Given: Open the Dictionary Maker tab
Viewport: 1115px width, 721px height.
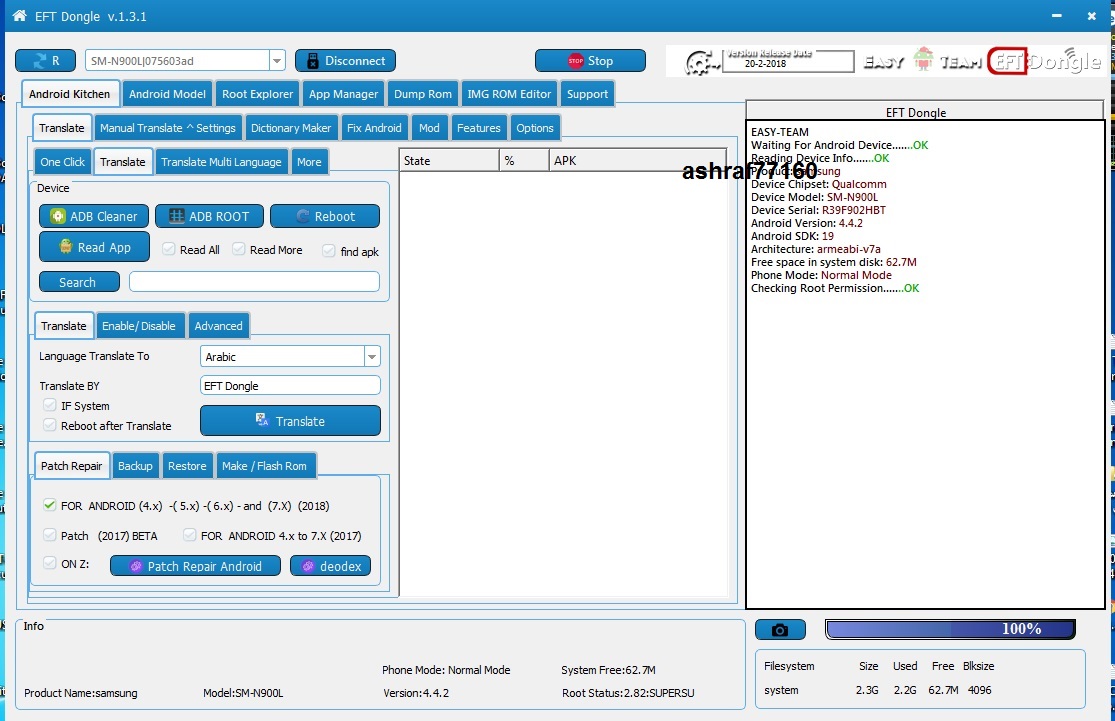Looking at the screenshot, I should pos(291,128).
